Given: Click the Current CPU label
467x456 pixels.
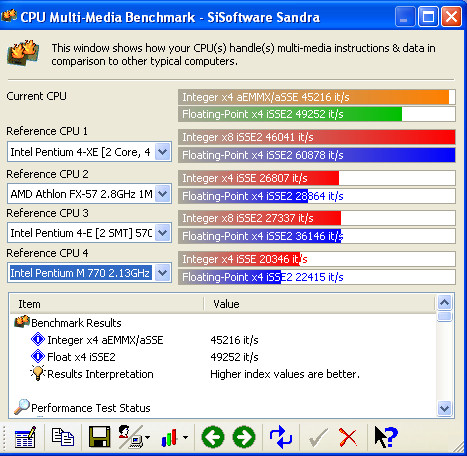Looking at the screenshot, I should [x=36, y=96].
